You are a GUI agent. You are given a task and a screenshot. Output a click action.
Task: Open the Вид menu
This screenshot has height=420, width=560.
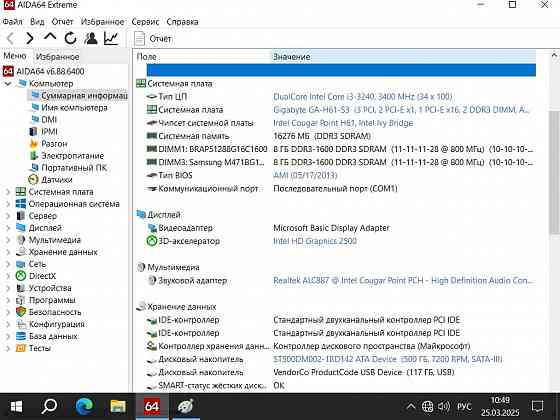point(37,22)
